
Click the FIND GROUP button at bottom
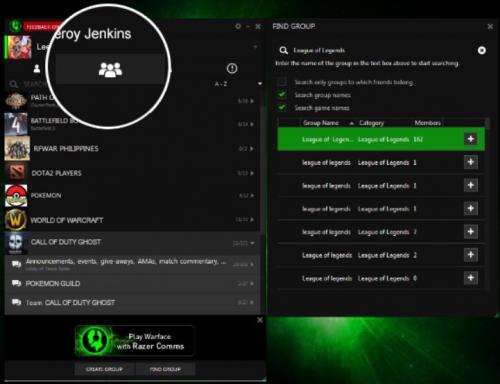click(165, 369)
